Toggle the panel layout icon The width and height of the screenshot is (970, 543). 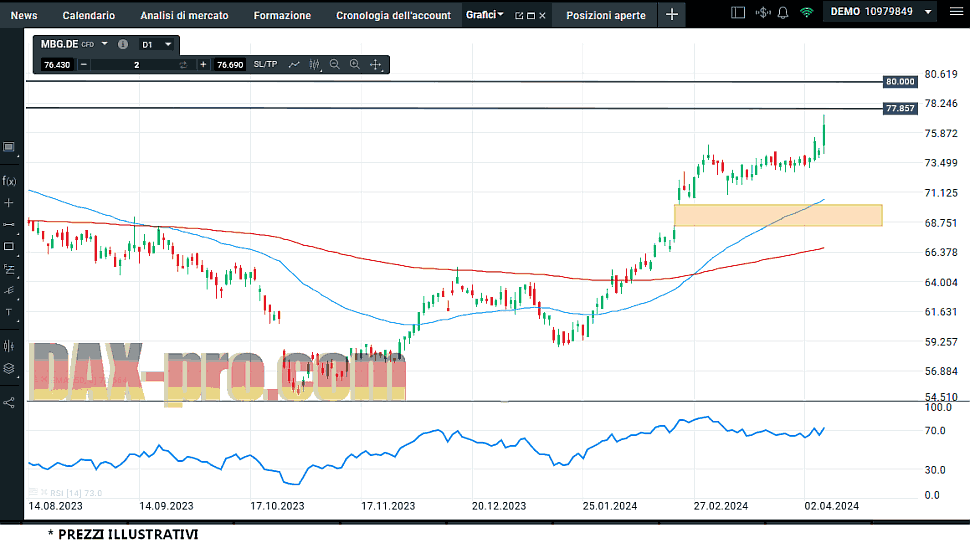pyautogui.click(x=737, y=12)
